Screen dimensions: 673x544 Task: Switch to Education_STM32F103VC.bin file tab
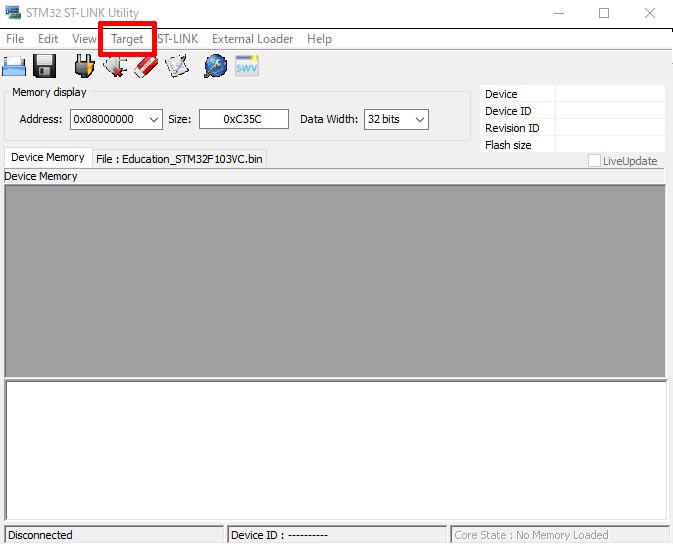point(179,159)
